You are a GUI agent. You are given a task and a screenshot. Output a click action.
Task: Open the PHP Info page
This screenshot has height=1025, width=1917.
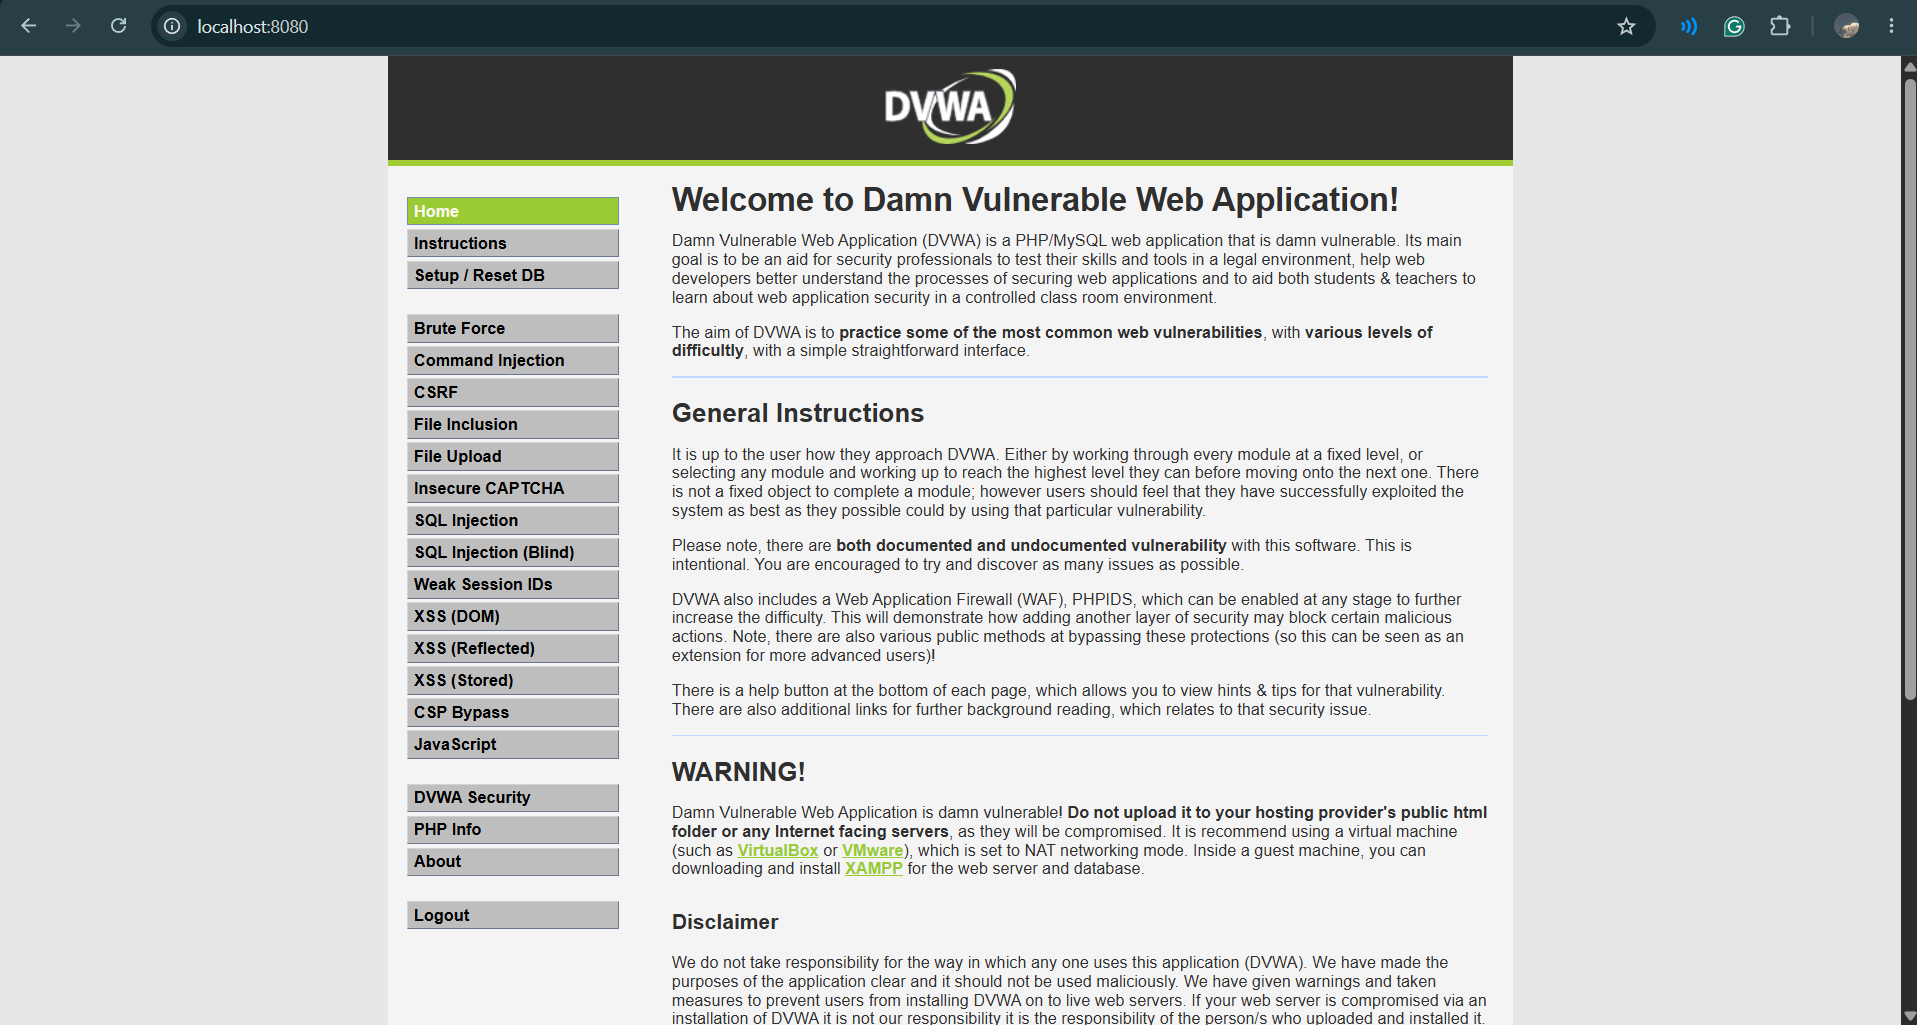point(513,829)
